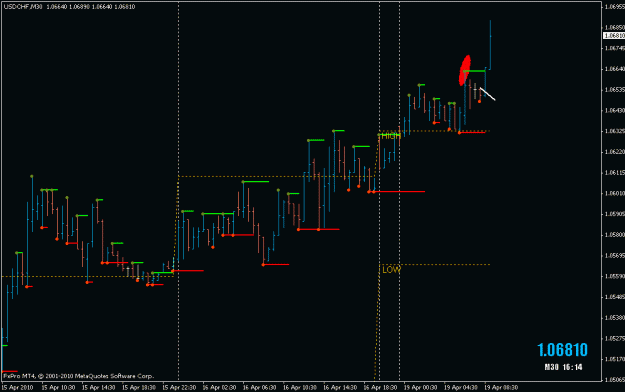Click the USDCHF,M30 chart title text
This screenshot has width=625, height=392.
click(x=23, y=7)
